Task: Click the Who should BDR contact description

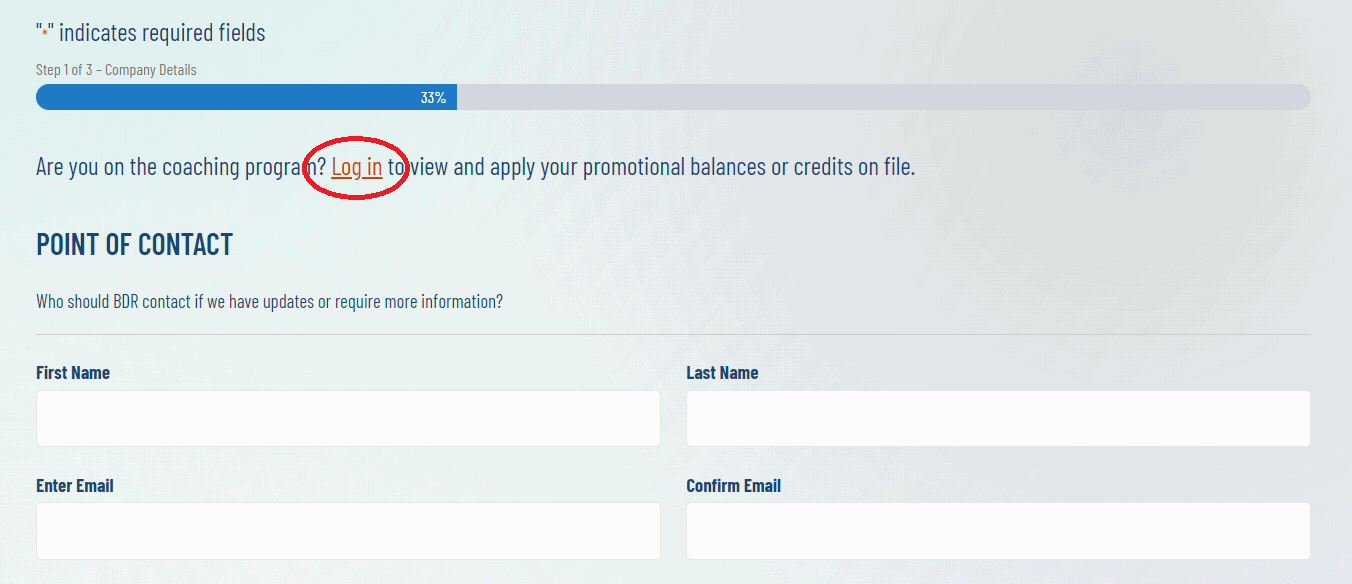Action: (269, 301)
